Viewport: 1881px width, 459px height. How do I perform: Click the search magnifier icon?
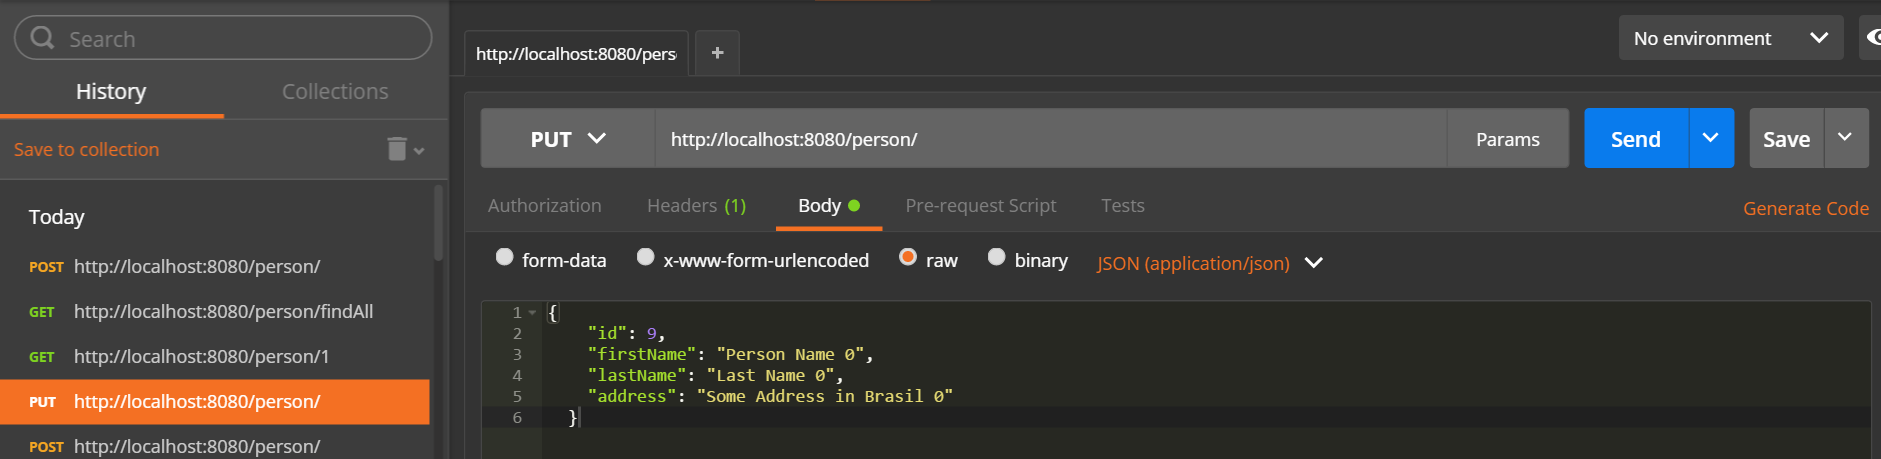pyautogui.click(x=42, y=38)
